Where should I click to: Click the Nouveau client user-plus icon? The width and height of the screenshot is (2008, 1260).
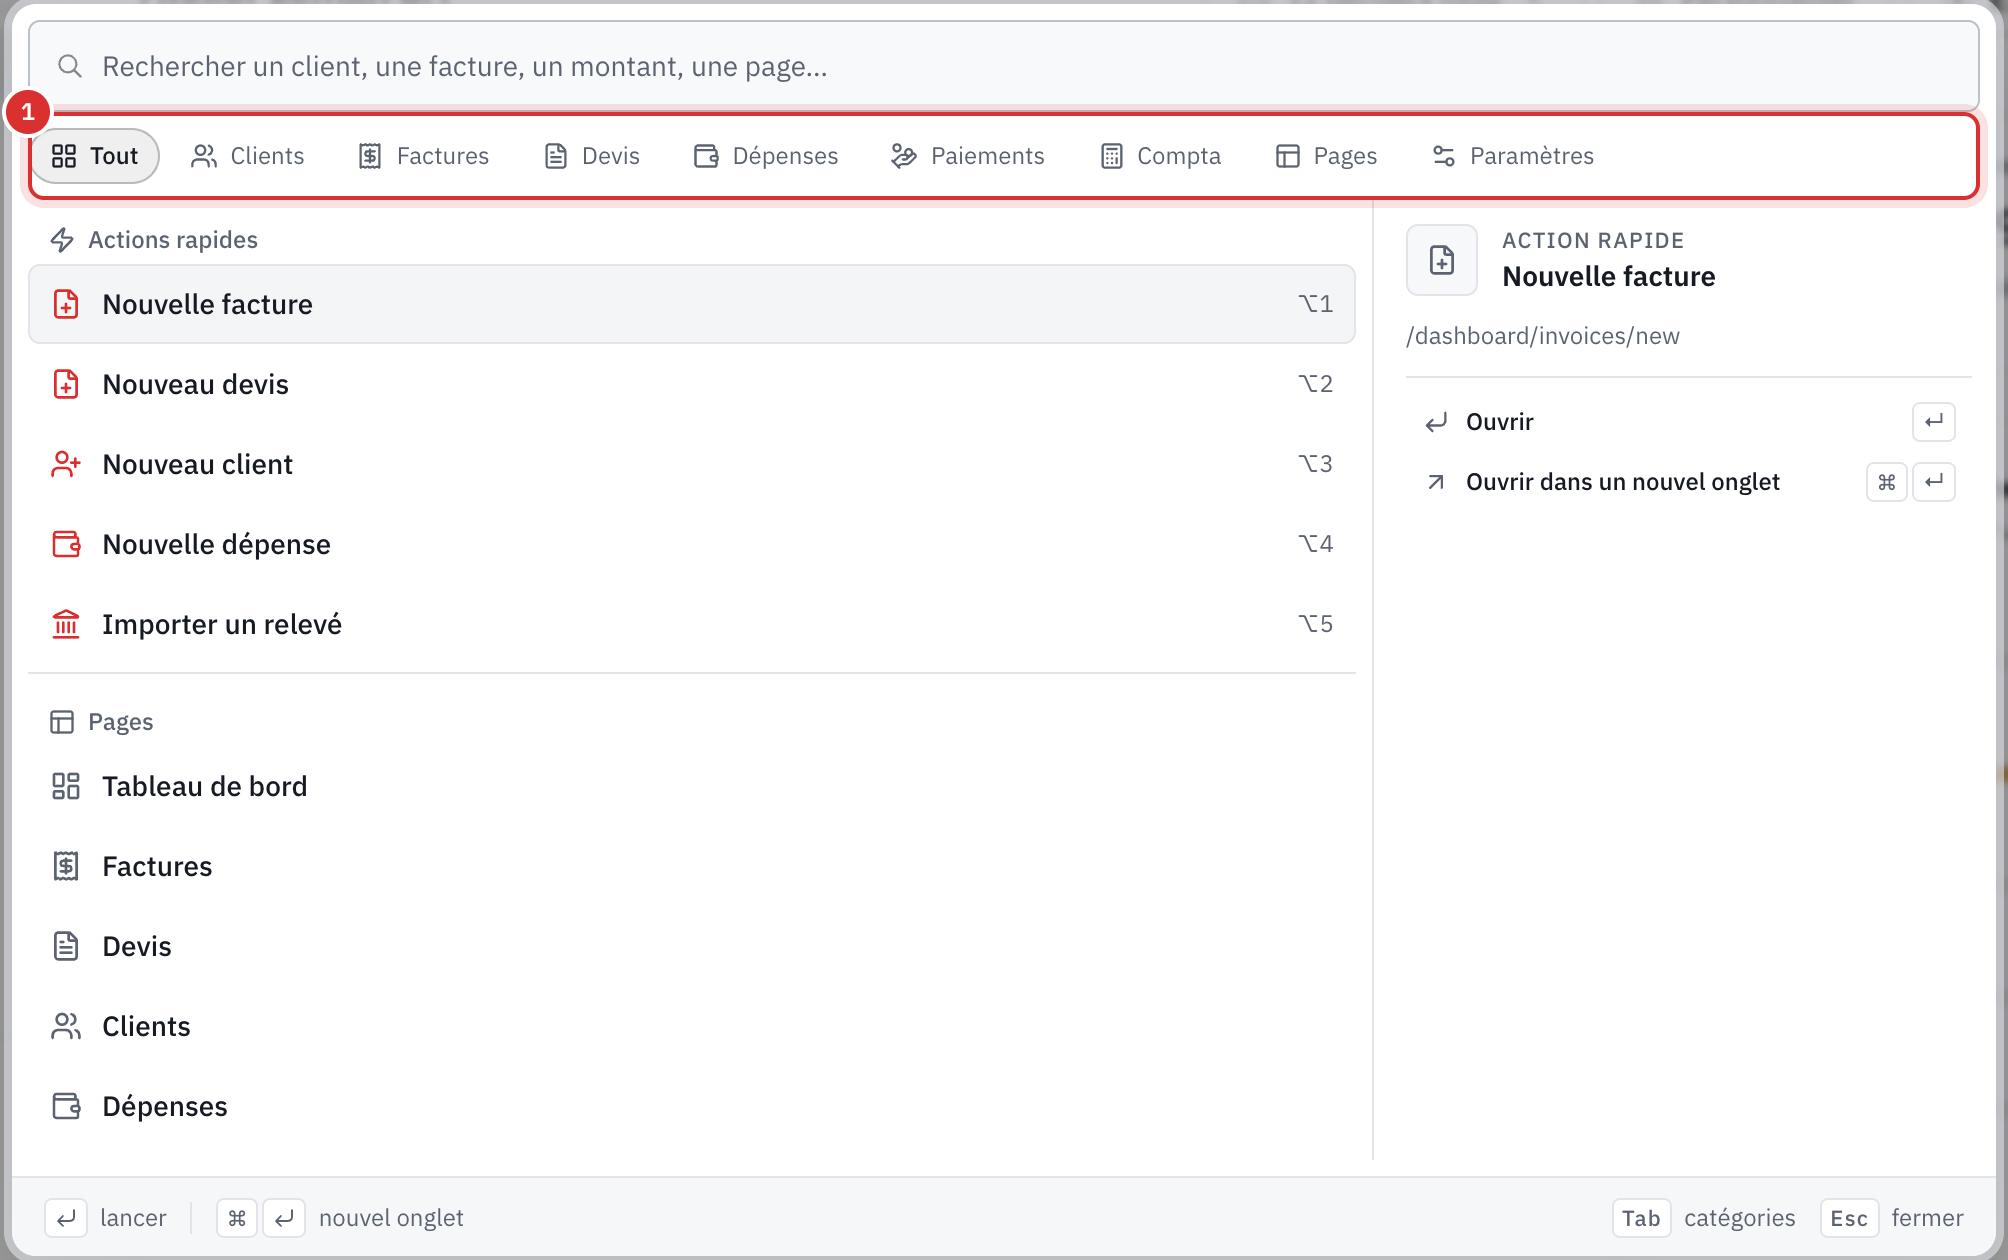pyautogui.click(x=66, y=464)
